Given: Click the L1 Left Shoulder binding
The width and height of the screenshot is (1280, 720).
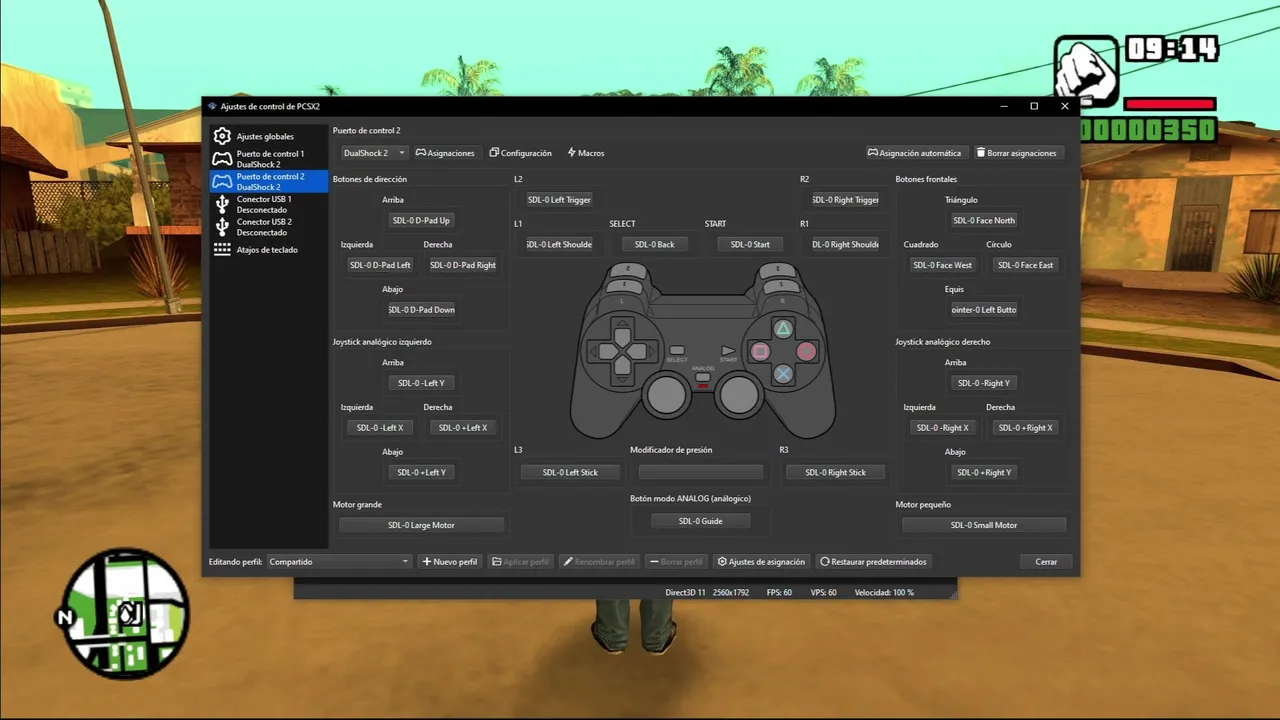Looking at the screenshot, I should [x=560, y=245].
